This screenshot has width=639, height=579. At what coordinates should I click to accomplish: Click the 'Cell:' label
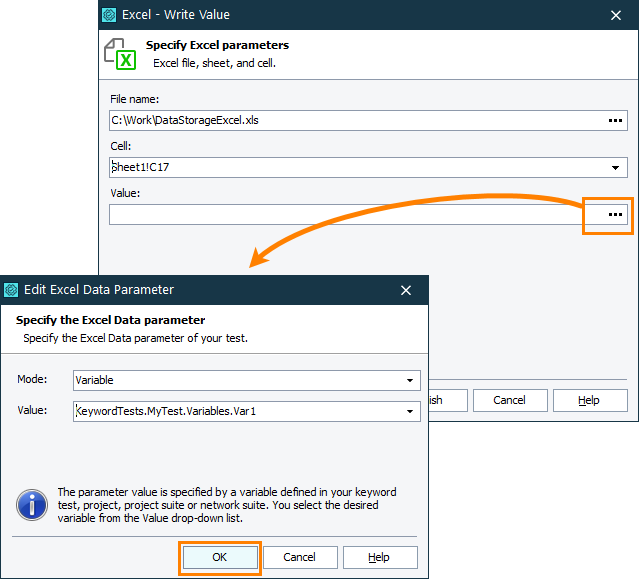point(121,146)
